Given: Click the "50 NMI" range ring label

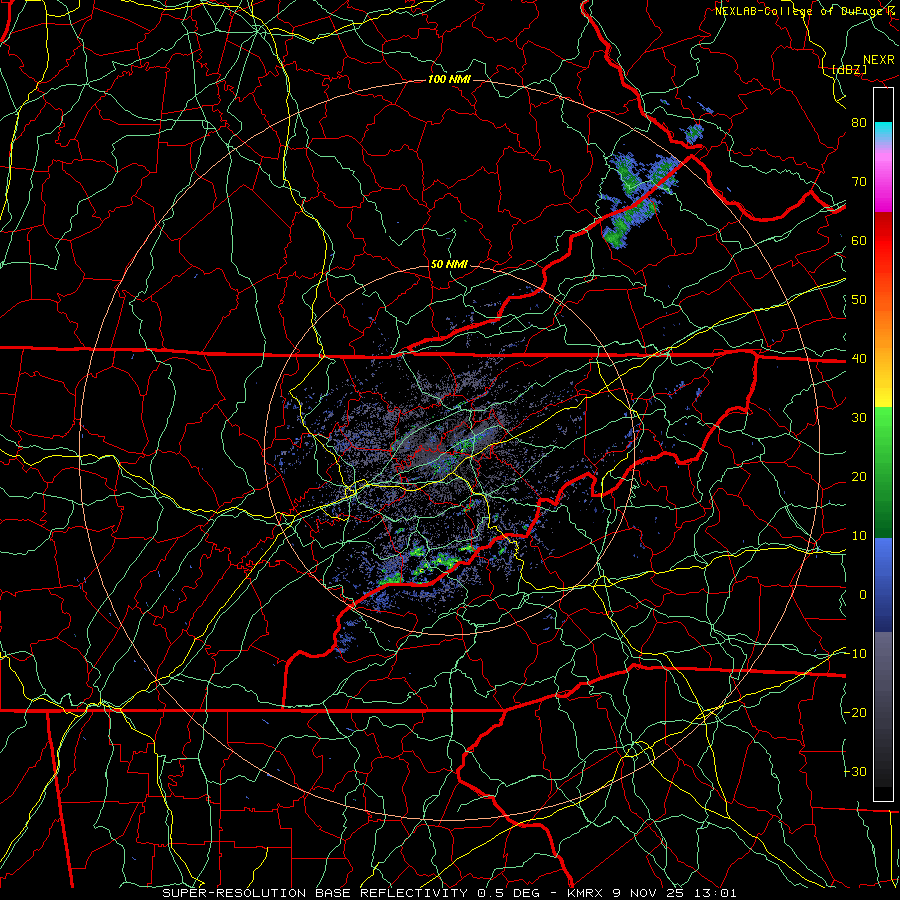Looking at the screenshot, I should (x=449, y=265).
